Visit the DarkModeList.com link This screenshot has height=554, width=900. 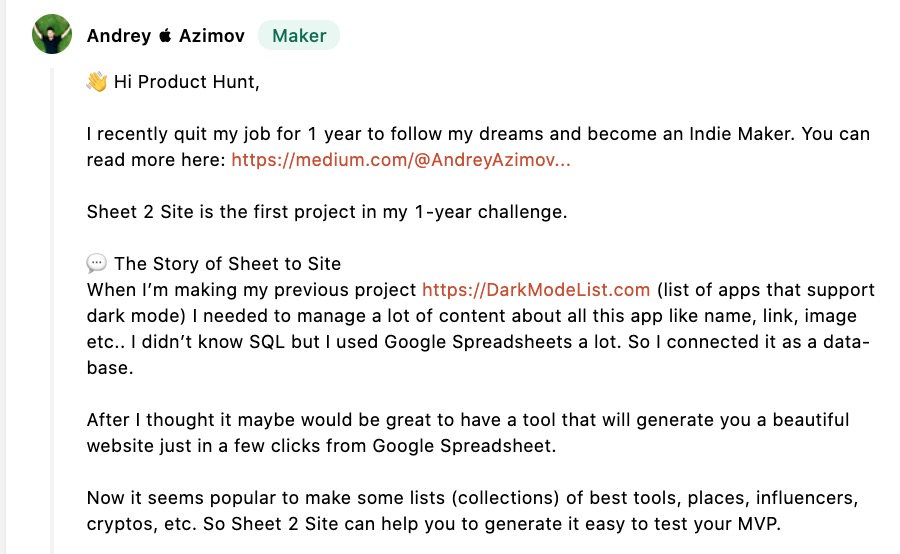point(536,290)
